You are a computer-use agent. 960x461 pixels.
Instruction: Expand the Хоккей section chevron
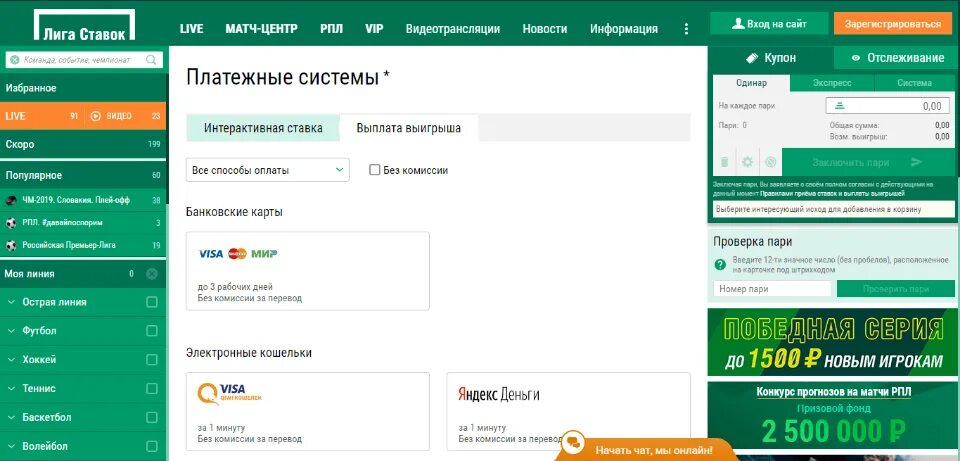click(12, 359)
